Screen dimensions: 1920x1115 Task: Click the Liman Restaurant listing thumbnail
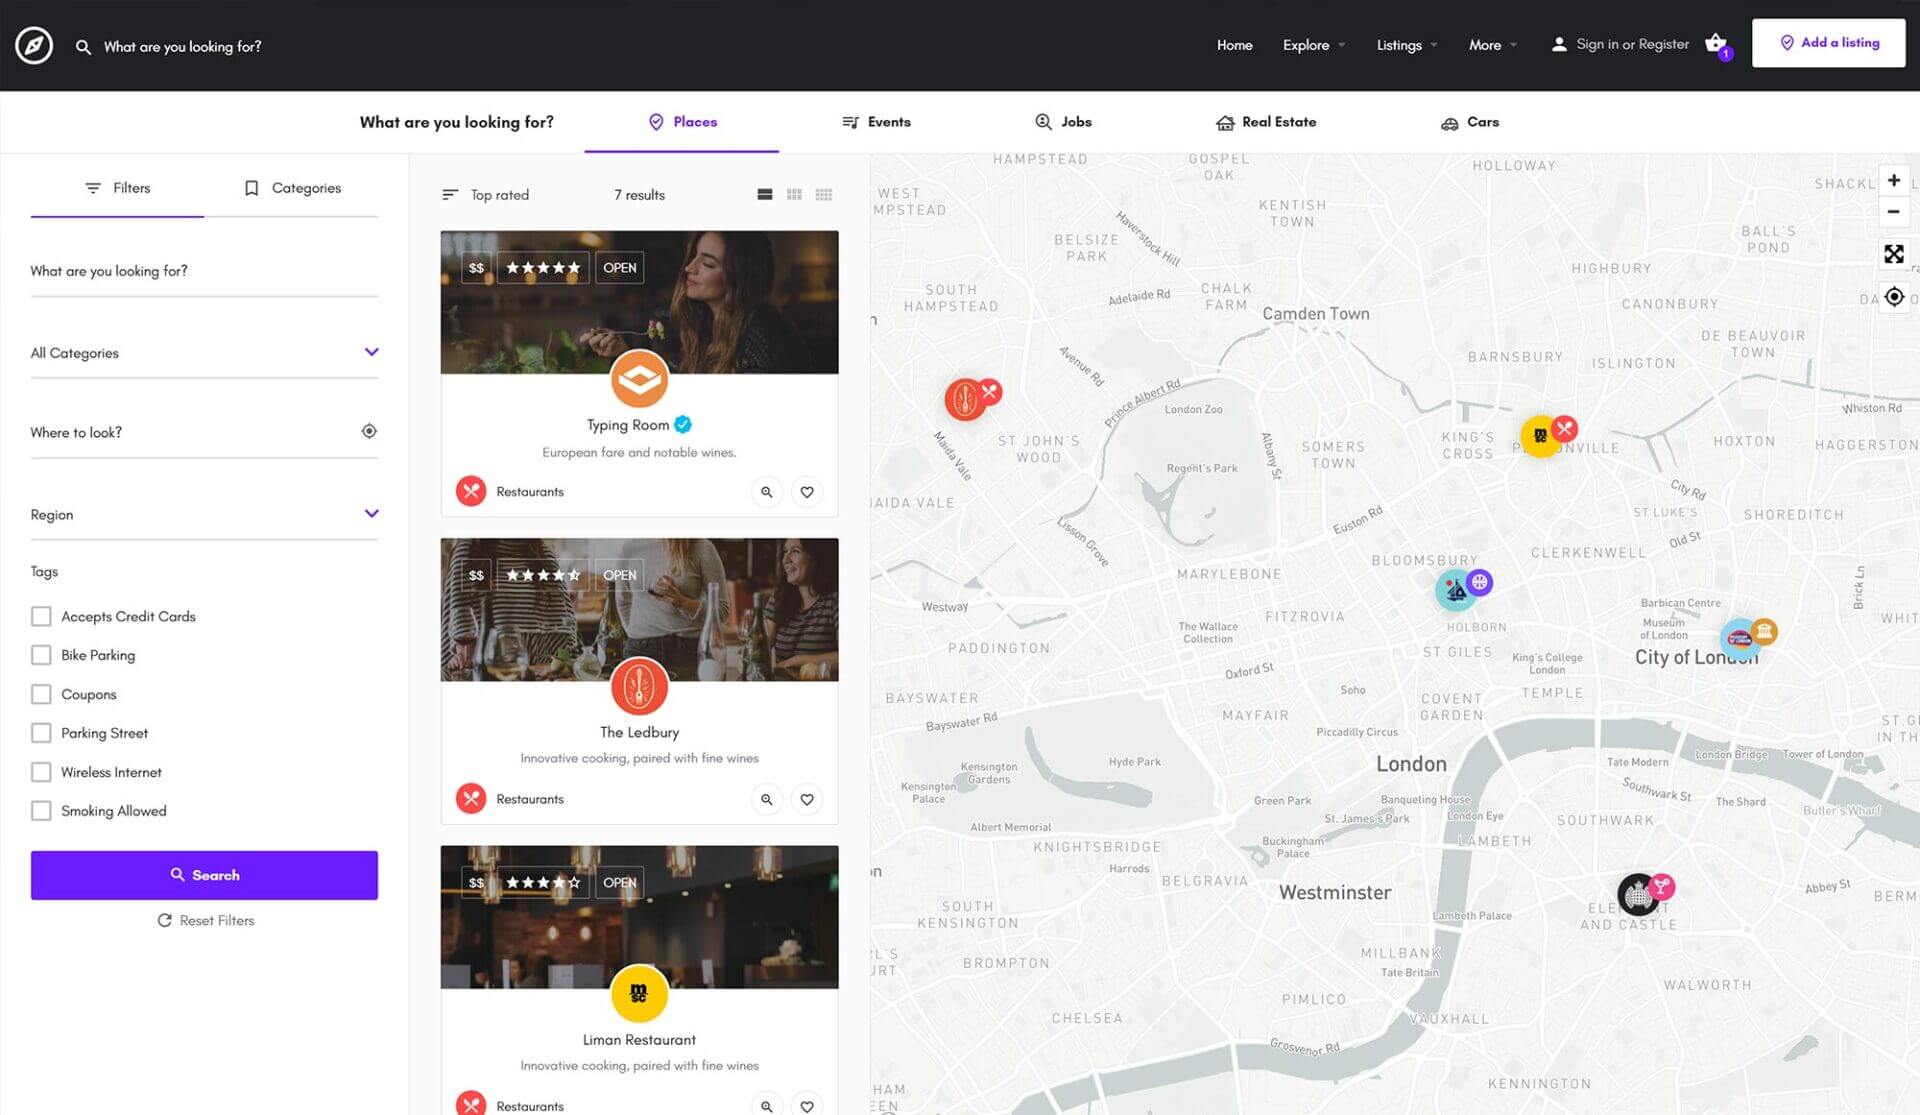coord(638,916)
